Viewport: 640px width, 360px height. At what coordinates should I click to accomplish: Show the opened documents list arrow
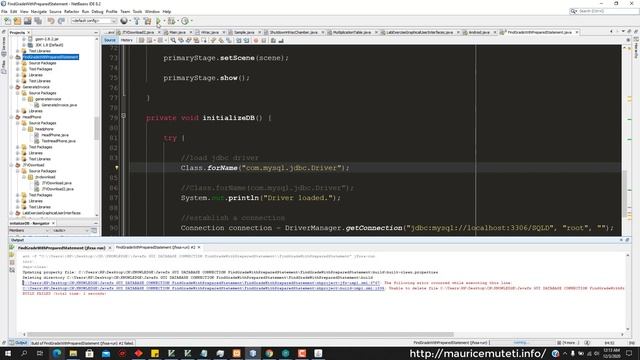623,32
